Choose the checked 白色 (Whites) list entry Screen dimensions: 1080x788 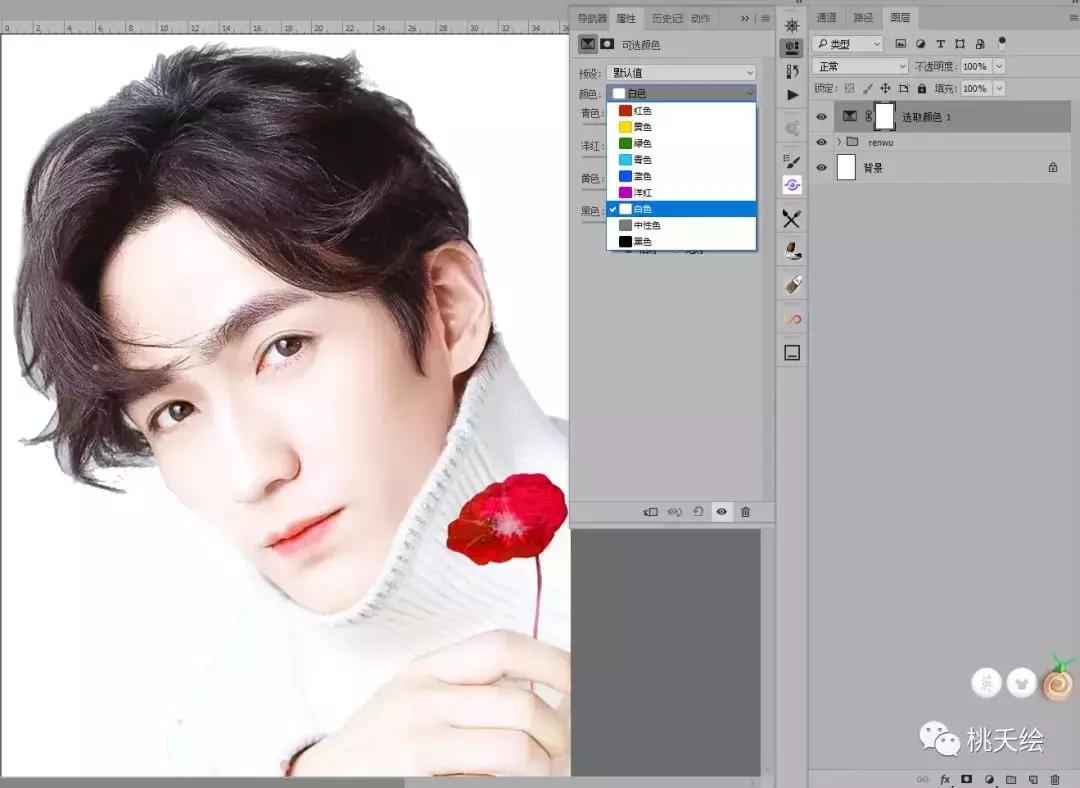[x=681, y=209]
